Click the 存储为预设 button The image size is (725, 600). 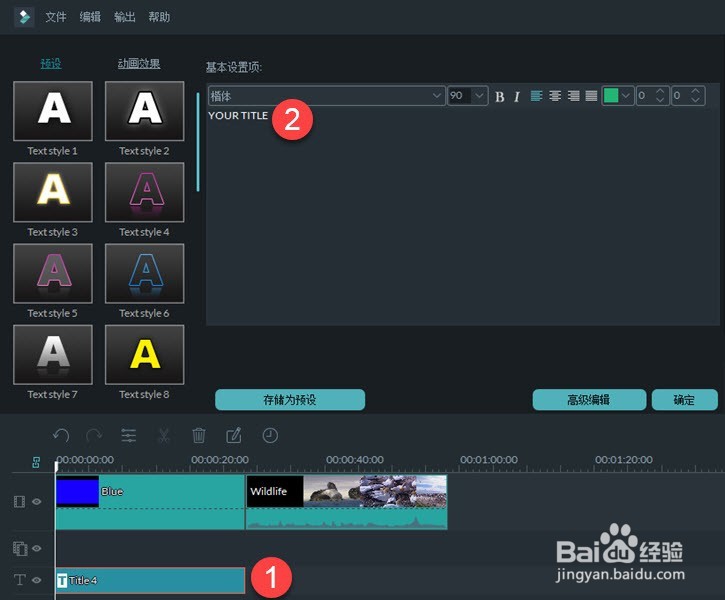click(x=290, y=399)
